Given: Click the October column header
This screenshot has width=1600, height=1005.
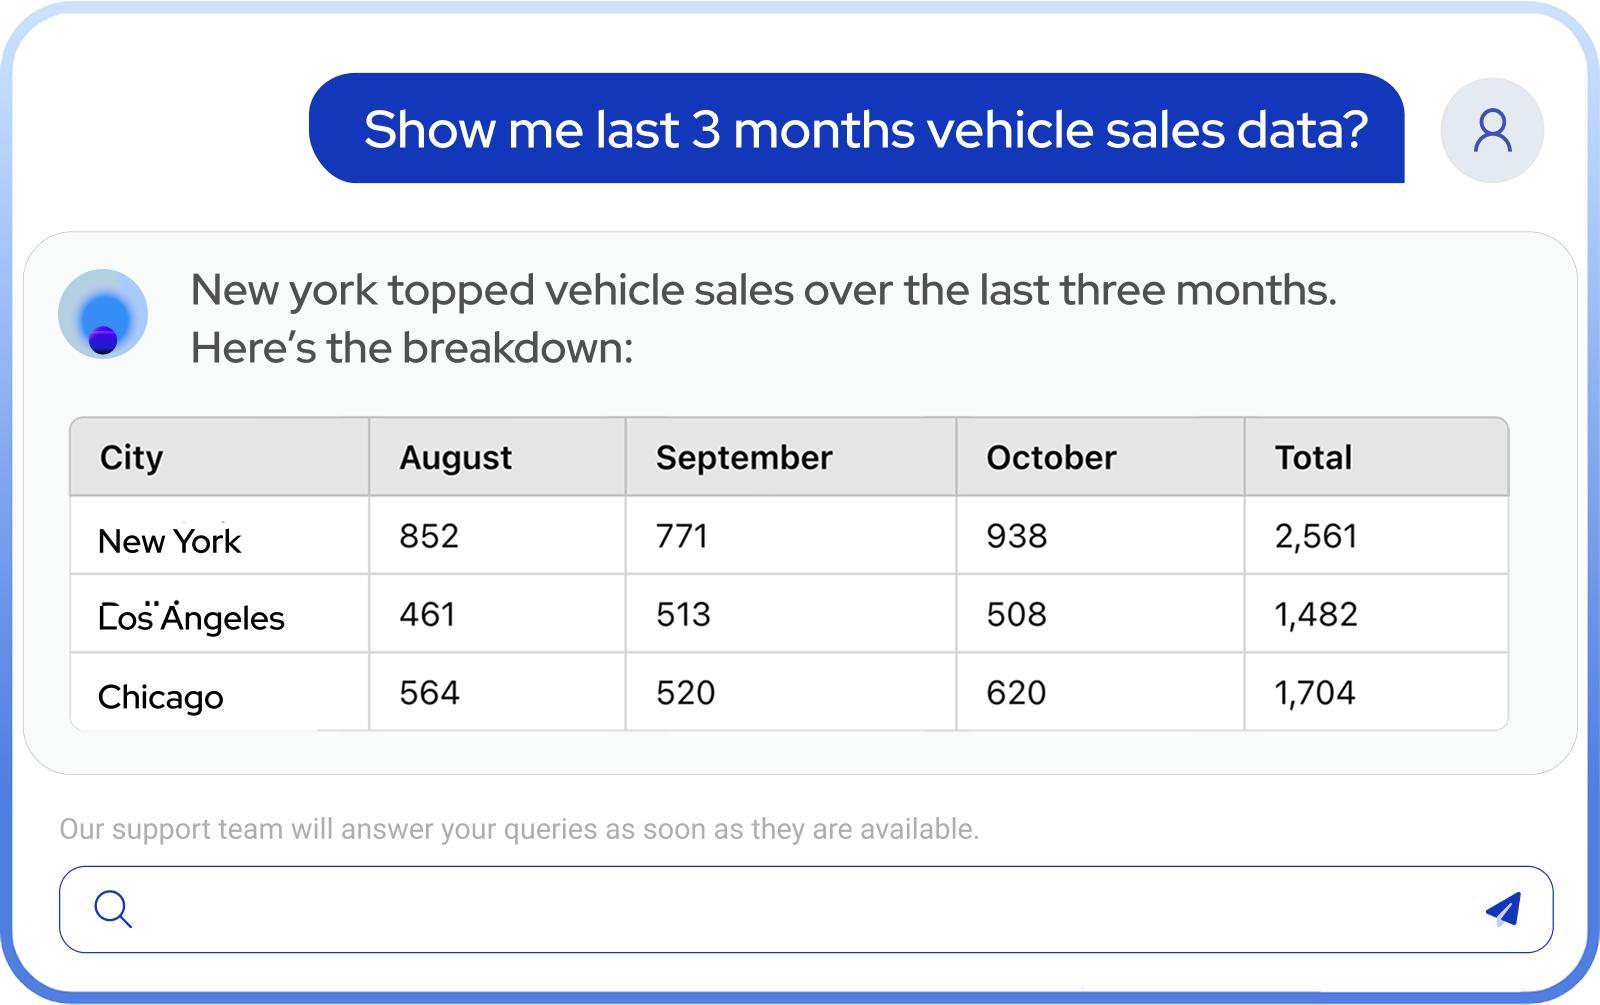Looking at the screenshot, I should click(x=1051, y=457).
